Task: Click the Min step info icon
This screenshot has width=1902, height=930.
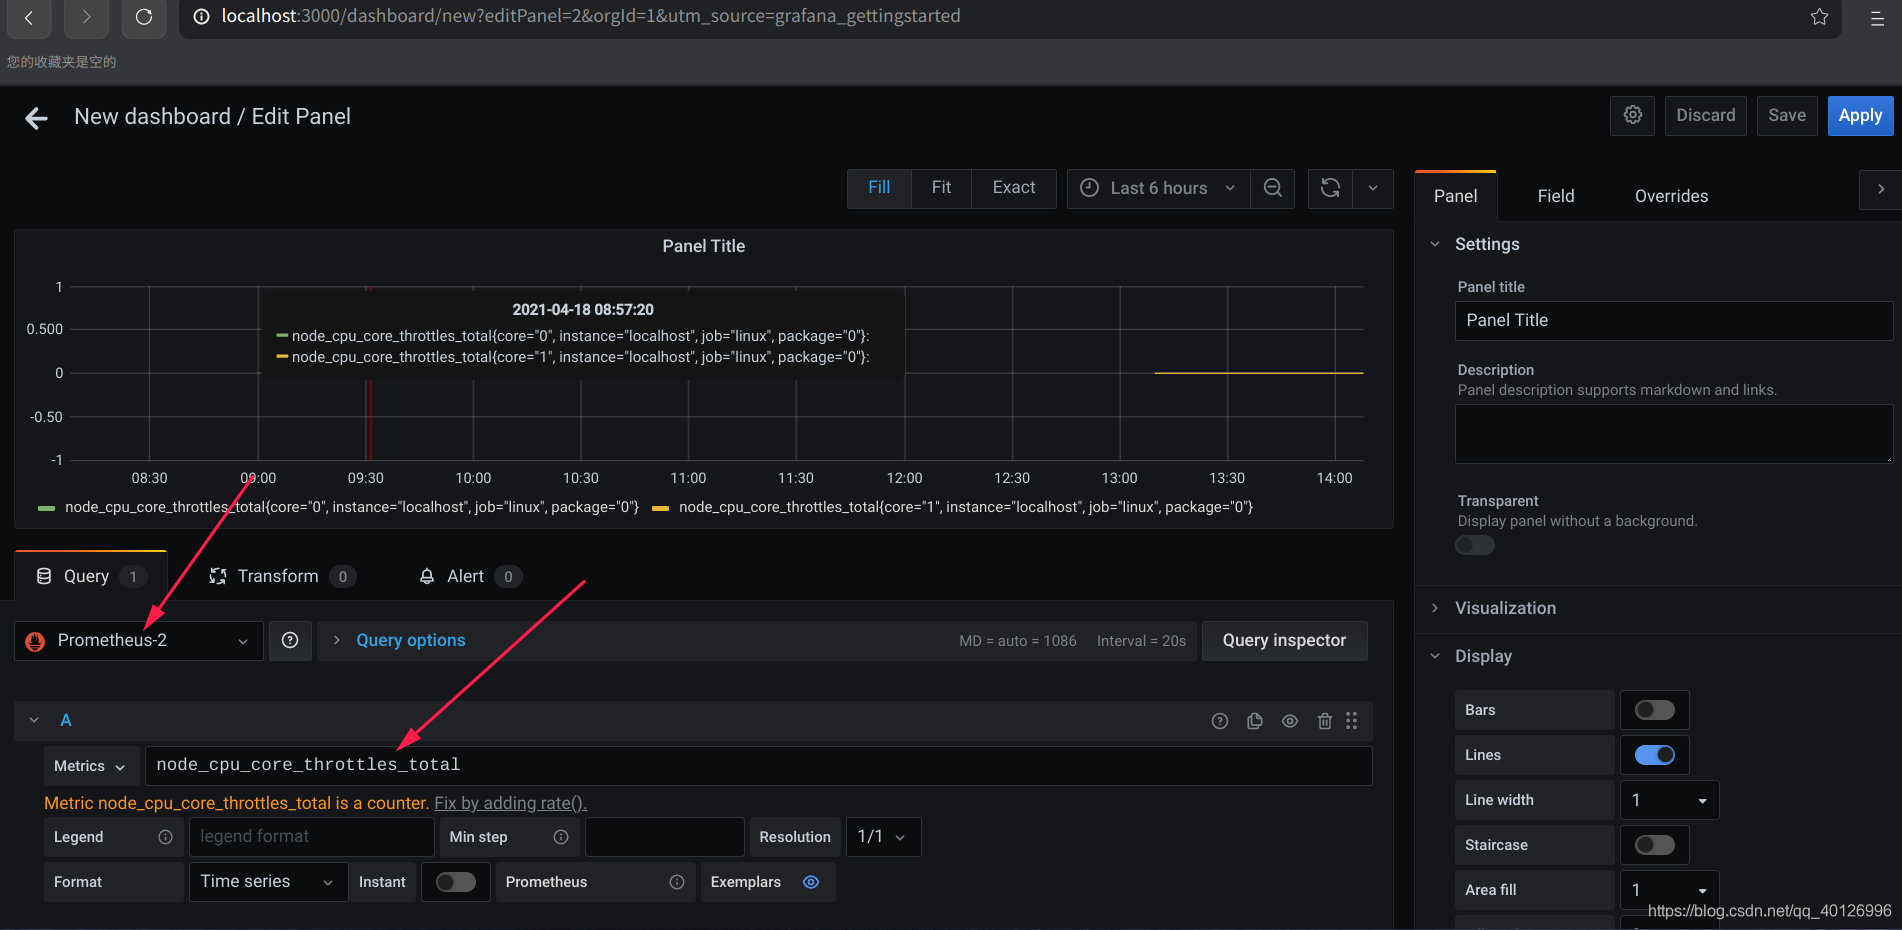Action: [x=561, y=837]
